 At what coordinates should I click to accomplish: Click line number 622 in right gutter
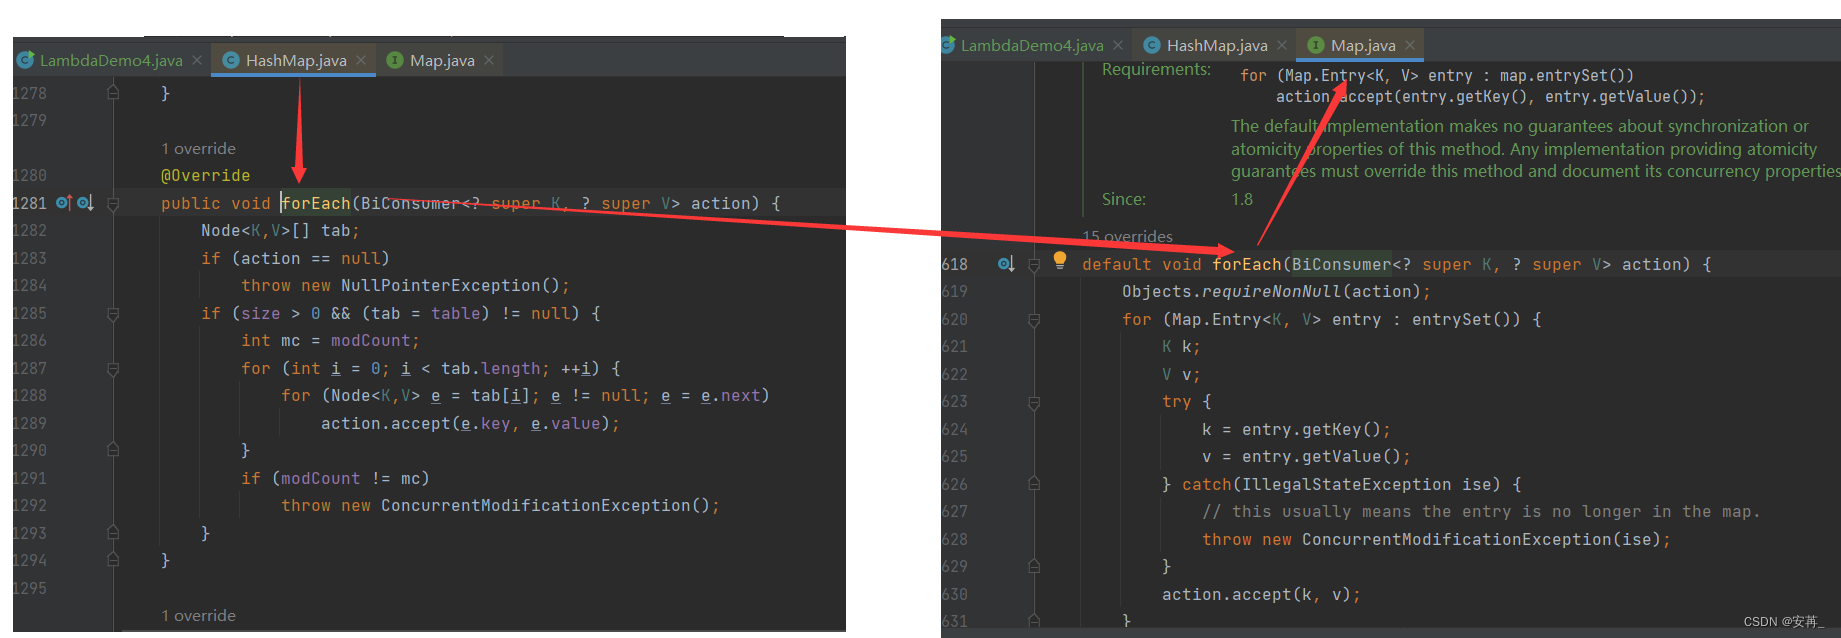click(954, 374)
